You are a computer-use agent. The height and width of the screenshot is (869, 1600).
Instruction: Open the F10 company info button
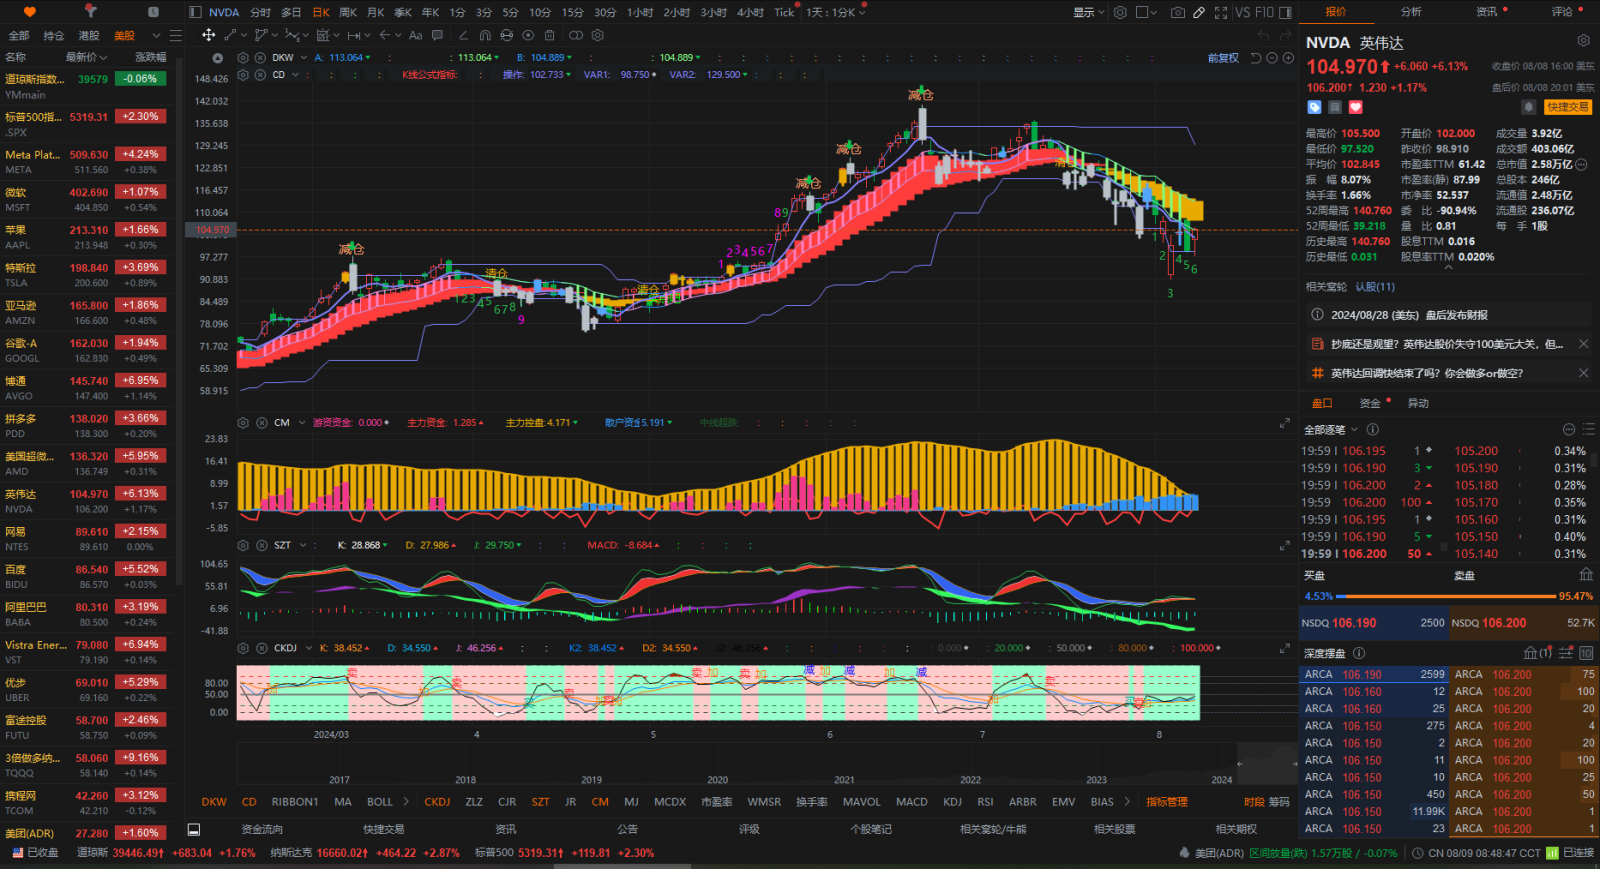tap(1265, 12)
